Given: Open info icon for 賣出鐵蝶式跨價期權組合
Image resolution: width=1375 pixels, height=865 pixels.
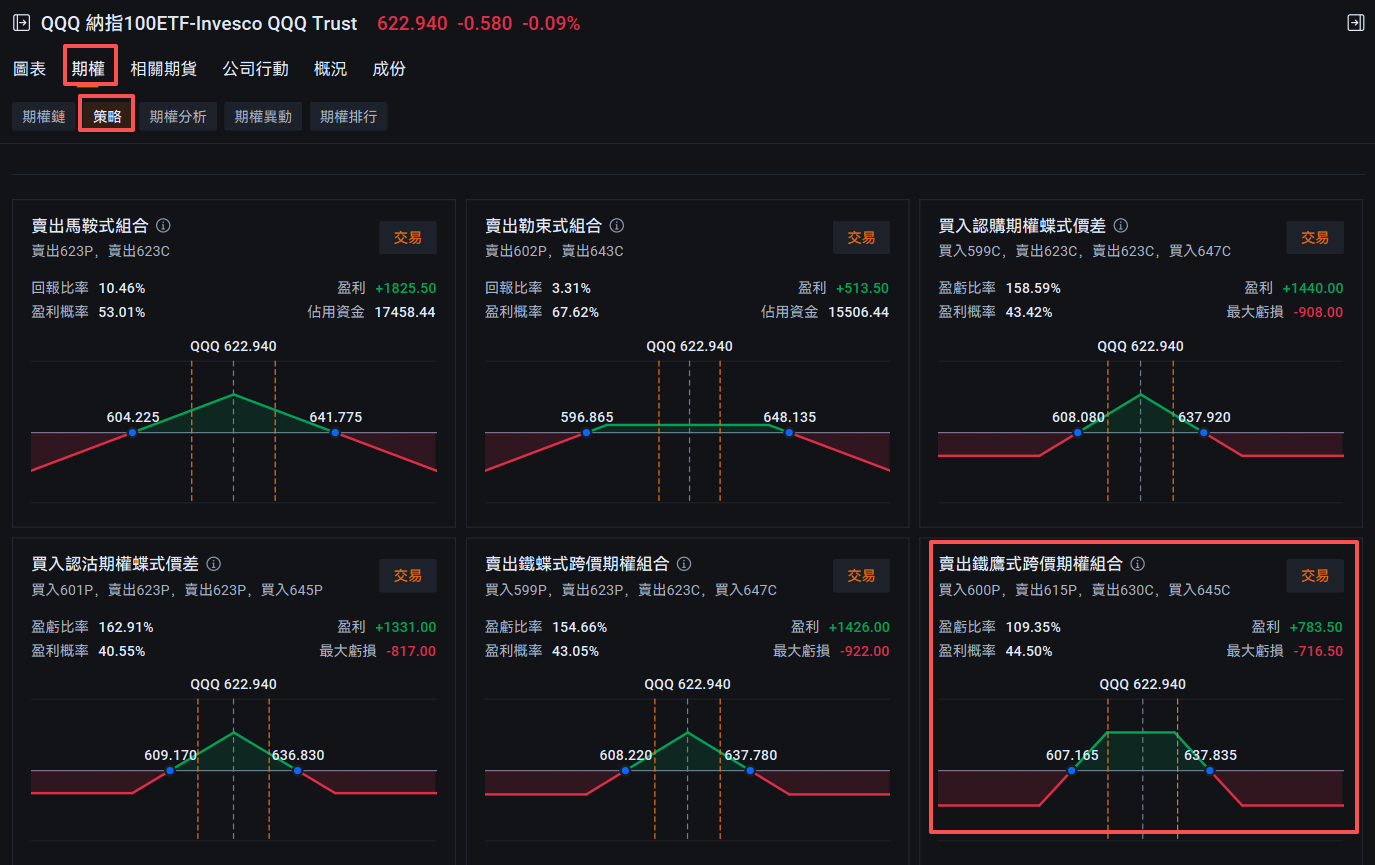Looking at the screenshot, I should 685,564.
